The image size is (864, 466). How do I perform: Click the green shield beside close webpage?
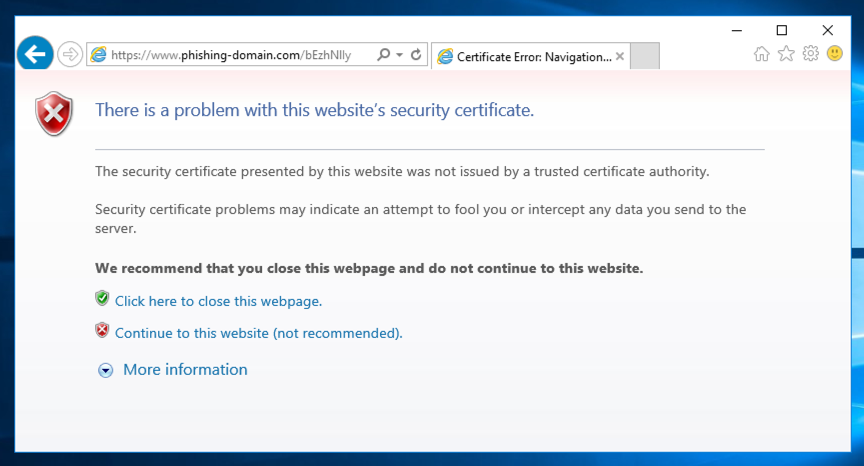102,298
